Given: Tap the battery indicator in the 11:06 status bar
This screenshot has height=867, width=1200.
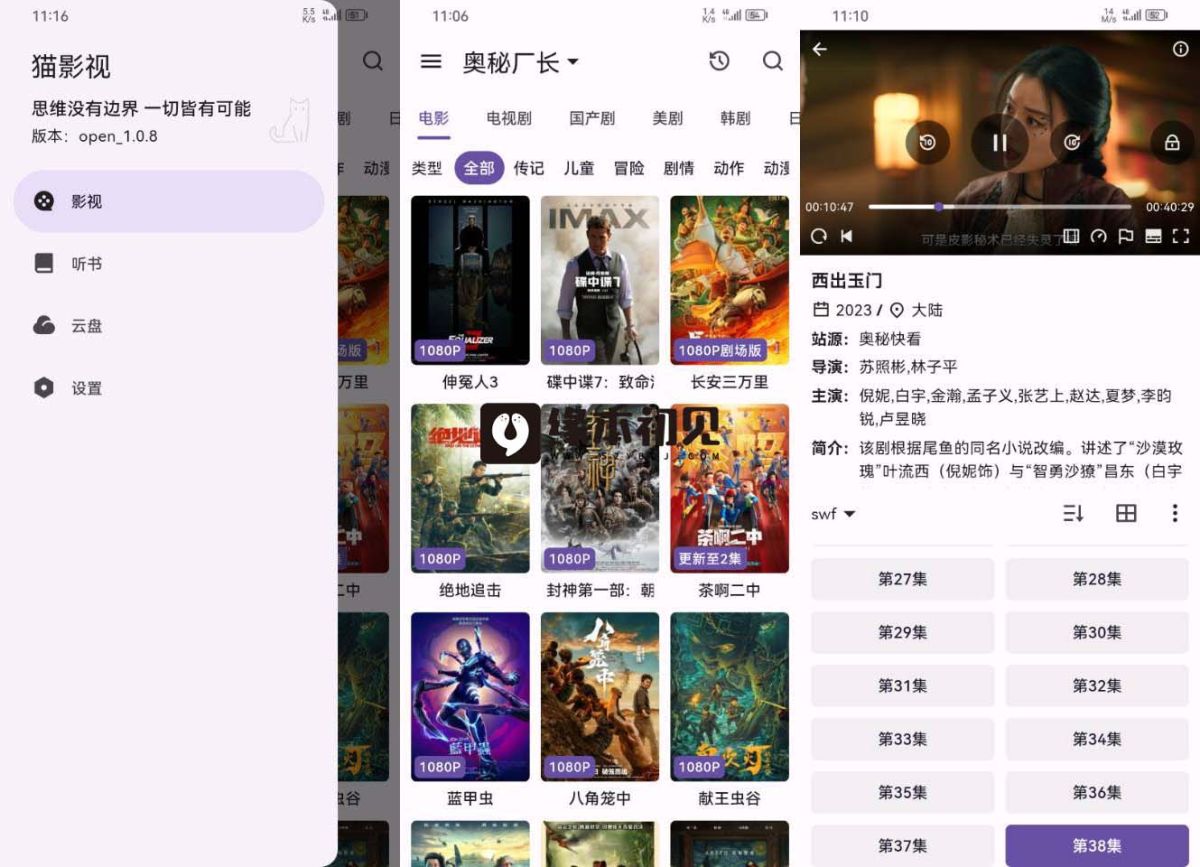Looking at the screenshot, I should [757, 15].
